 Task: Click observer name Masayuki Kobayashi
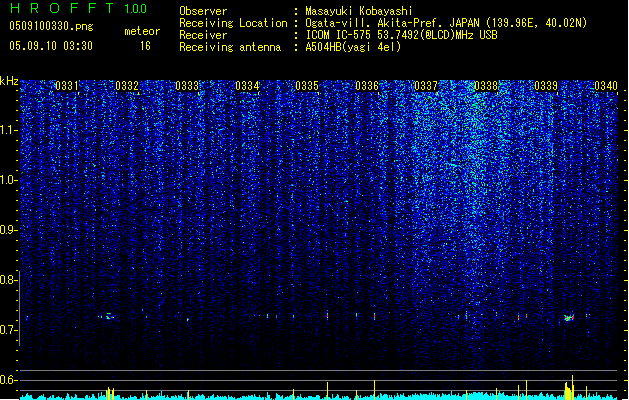[359, 11]
